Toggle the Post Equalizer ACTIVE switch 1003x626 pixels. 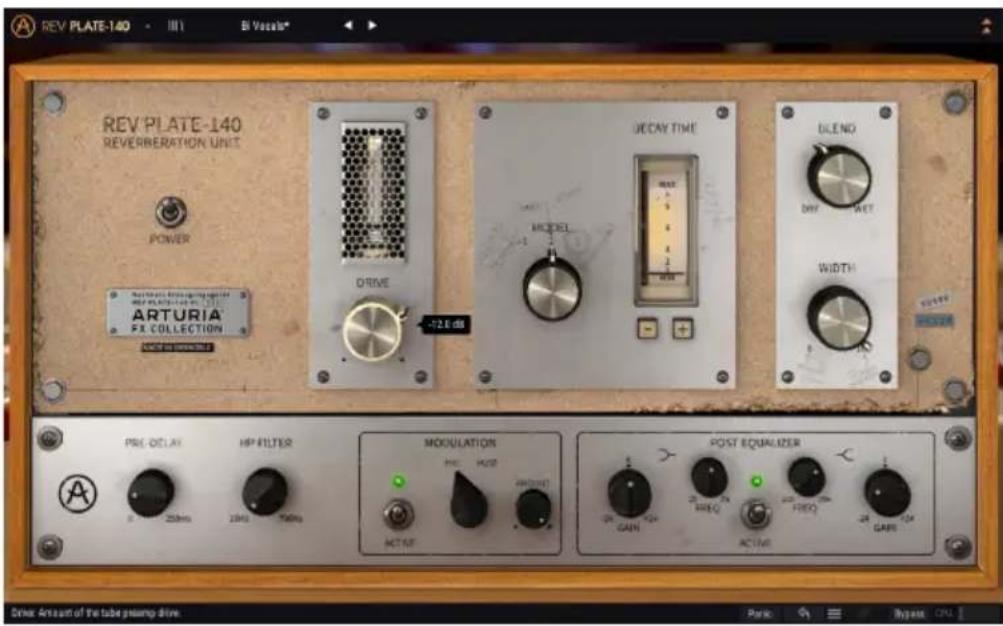click(x=755, y=514)
